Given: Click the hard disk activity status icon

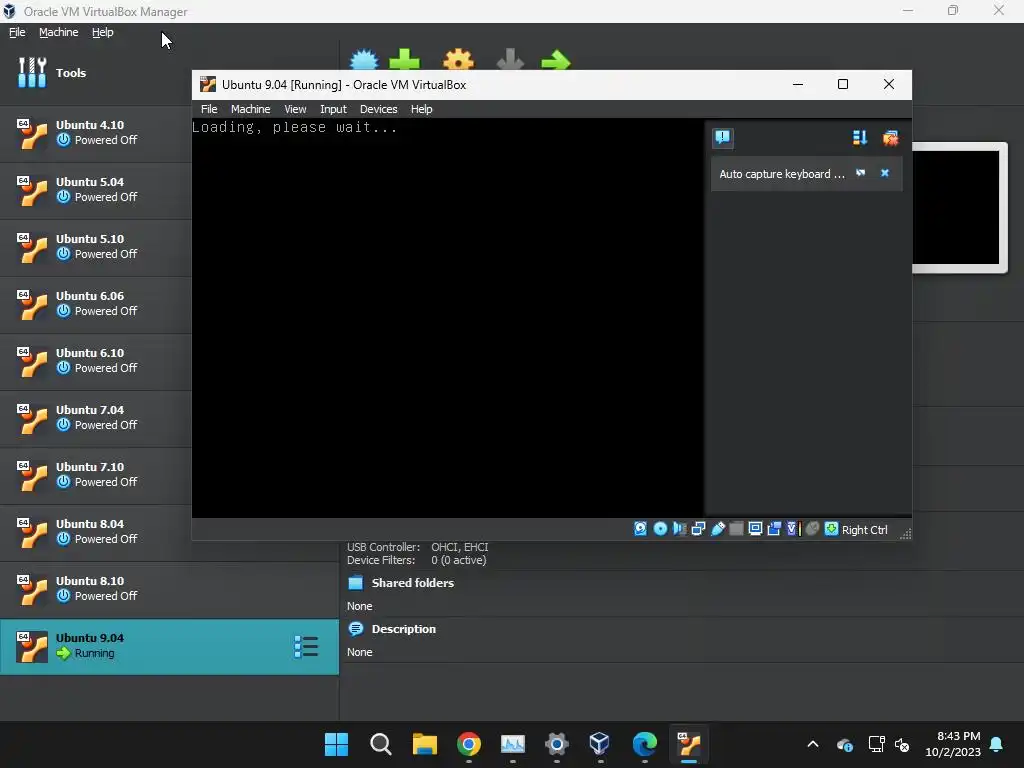Looking at the screenshot, I should 641,529.
